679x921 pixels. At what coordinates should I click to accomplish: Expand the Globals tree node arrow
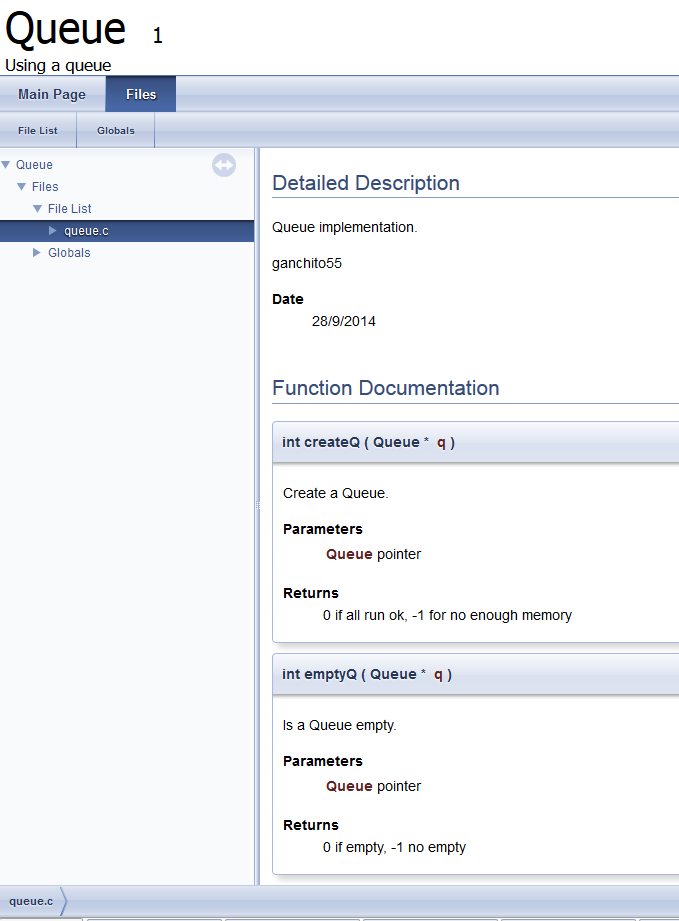tap(37, 253)
